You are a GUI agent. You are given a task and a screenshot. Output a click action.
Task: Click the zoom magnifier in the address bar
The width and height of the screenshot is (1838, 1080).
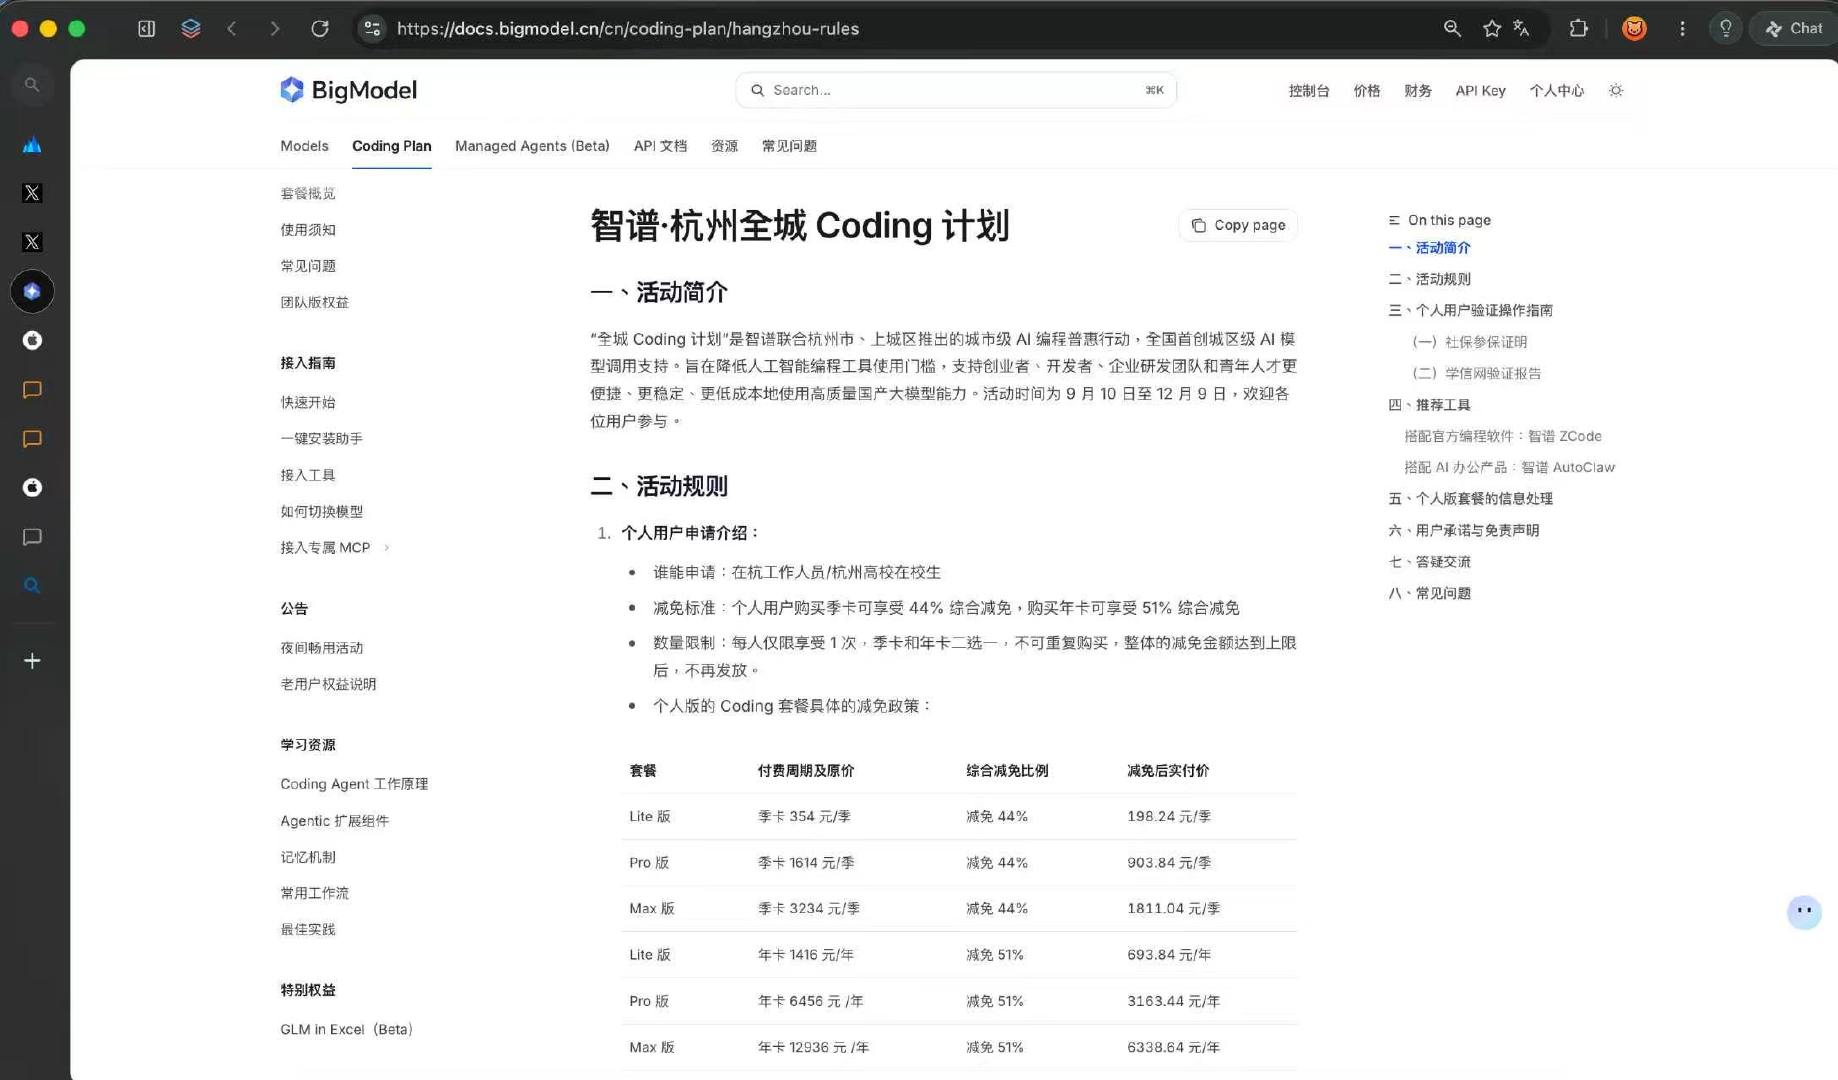(x=1452, y=29)
